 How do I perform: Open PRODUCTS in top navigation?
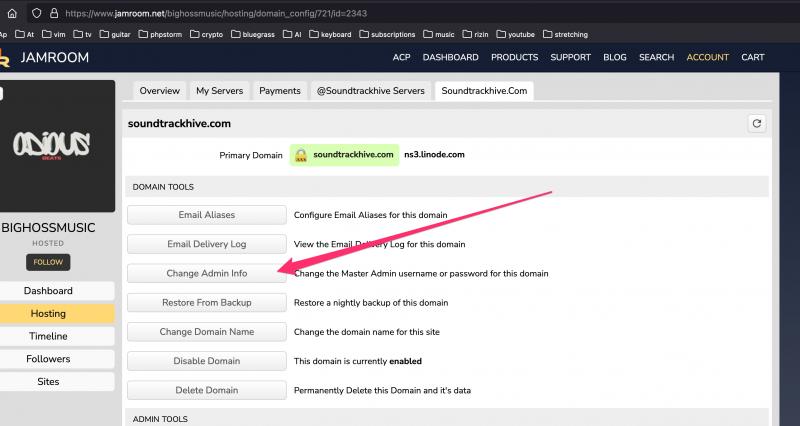pos(514,58)
